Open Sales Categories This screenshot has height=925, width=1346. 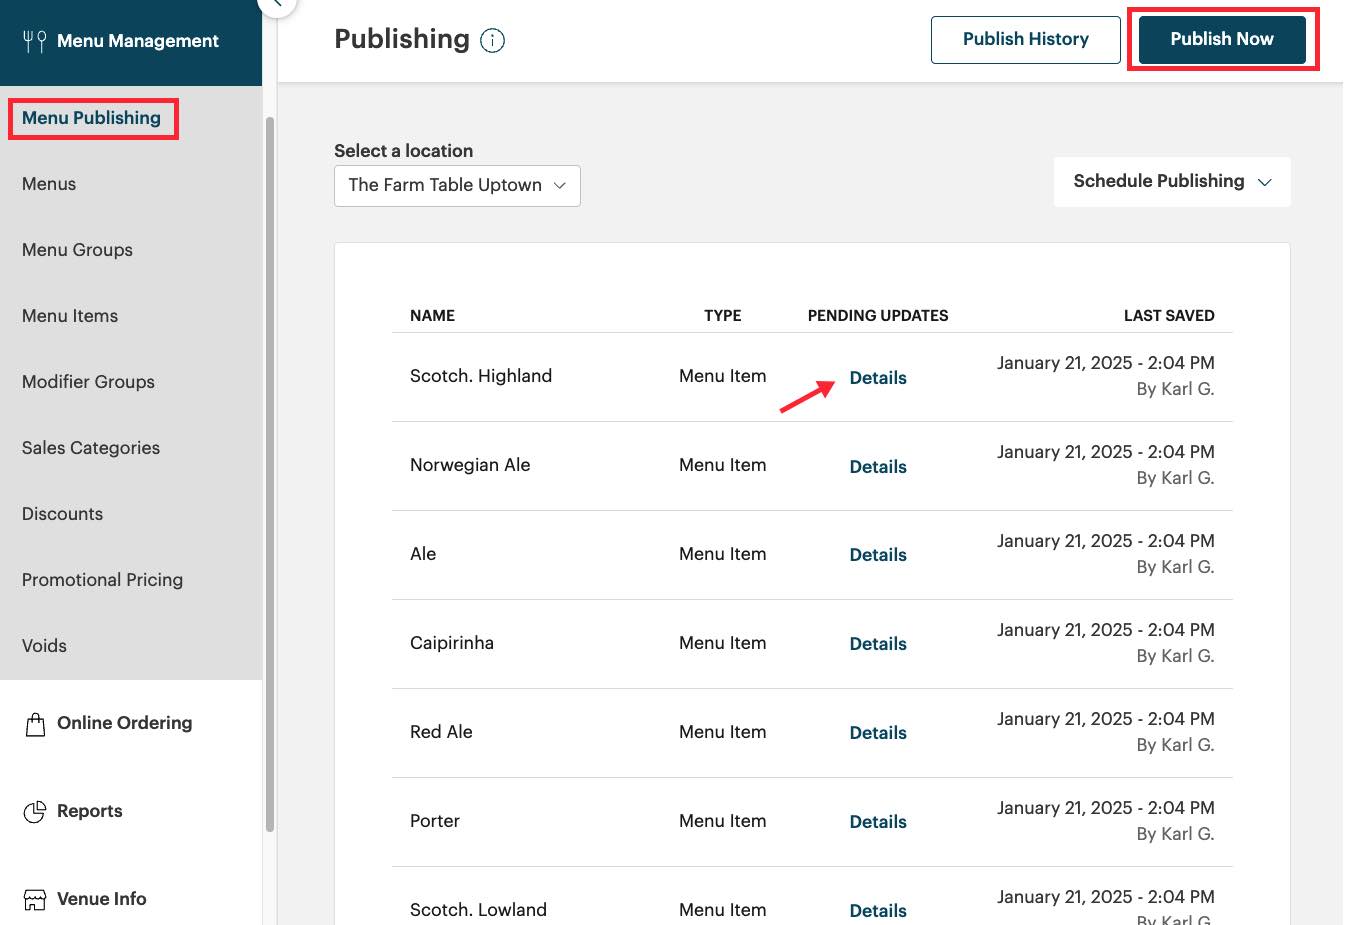[90, 447]
